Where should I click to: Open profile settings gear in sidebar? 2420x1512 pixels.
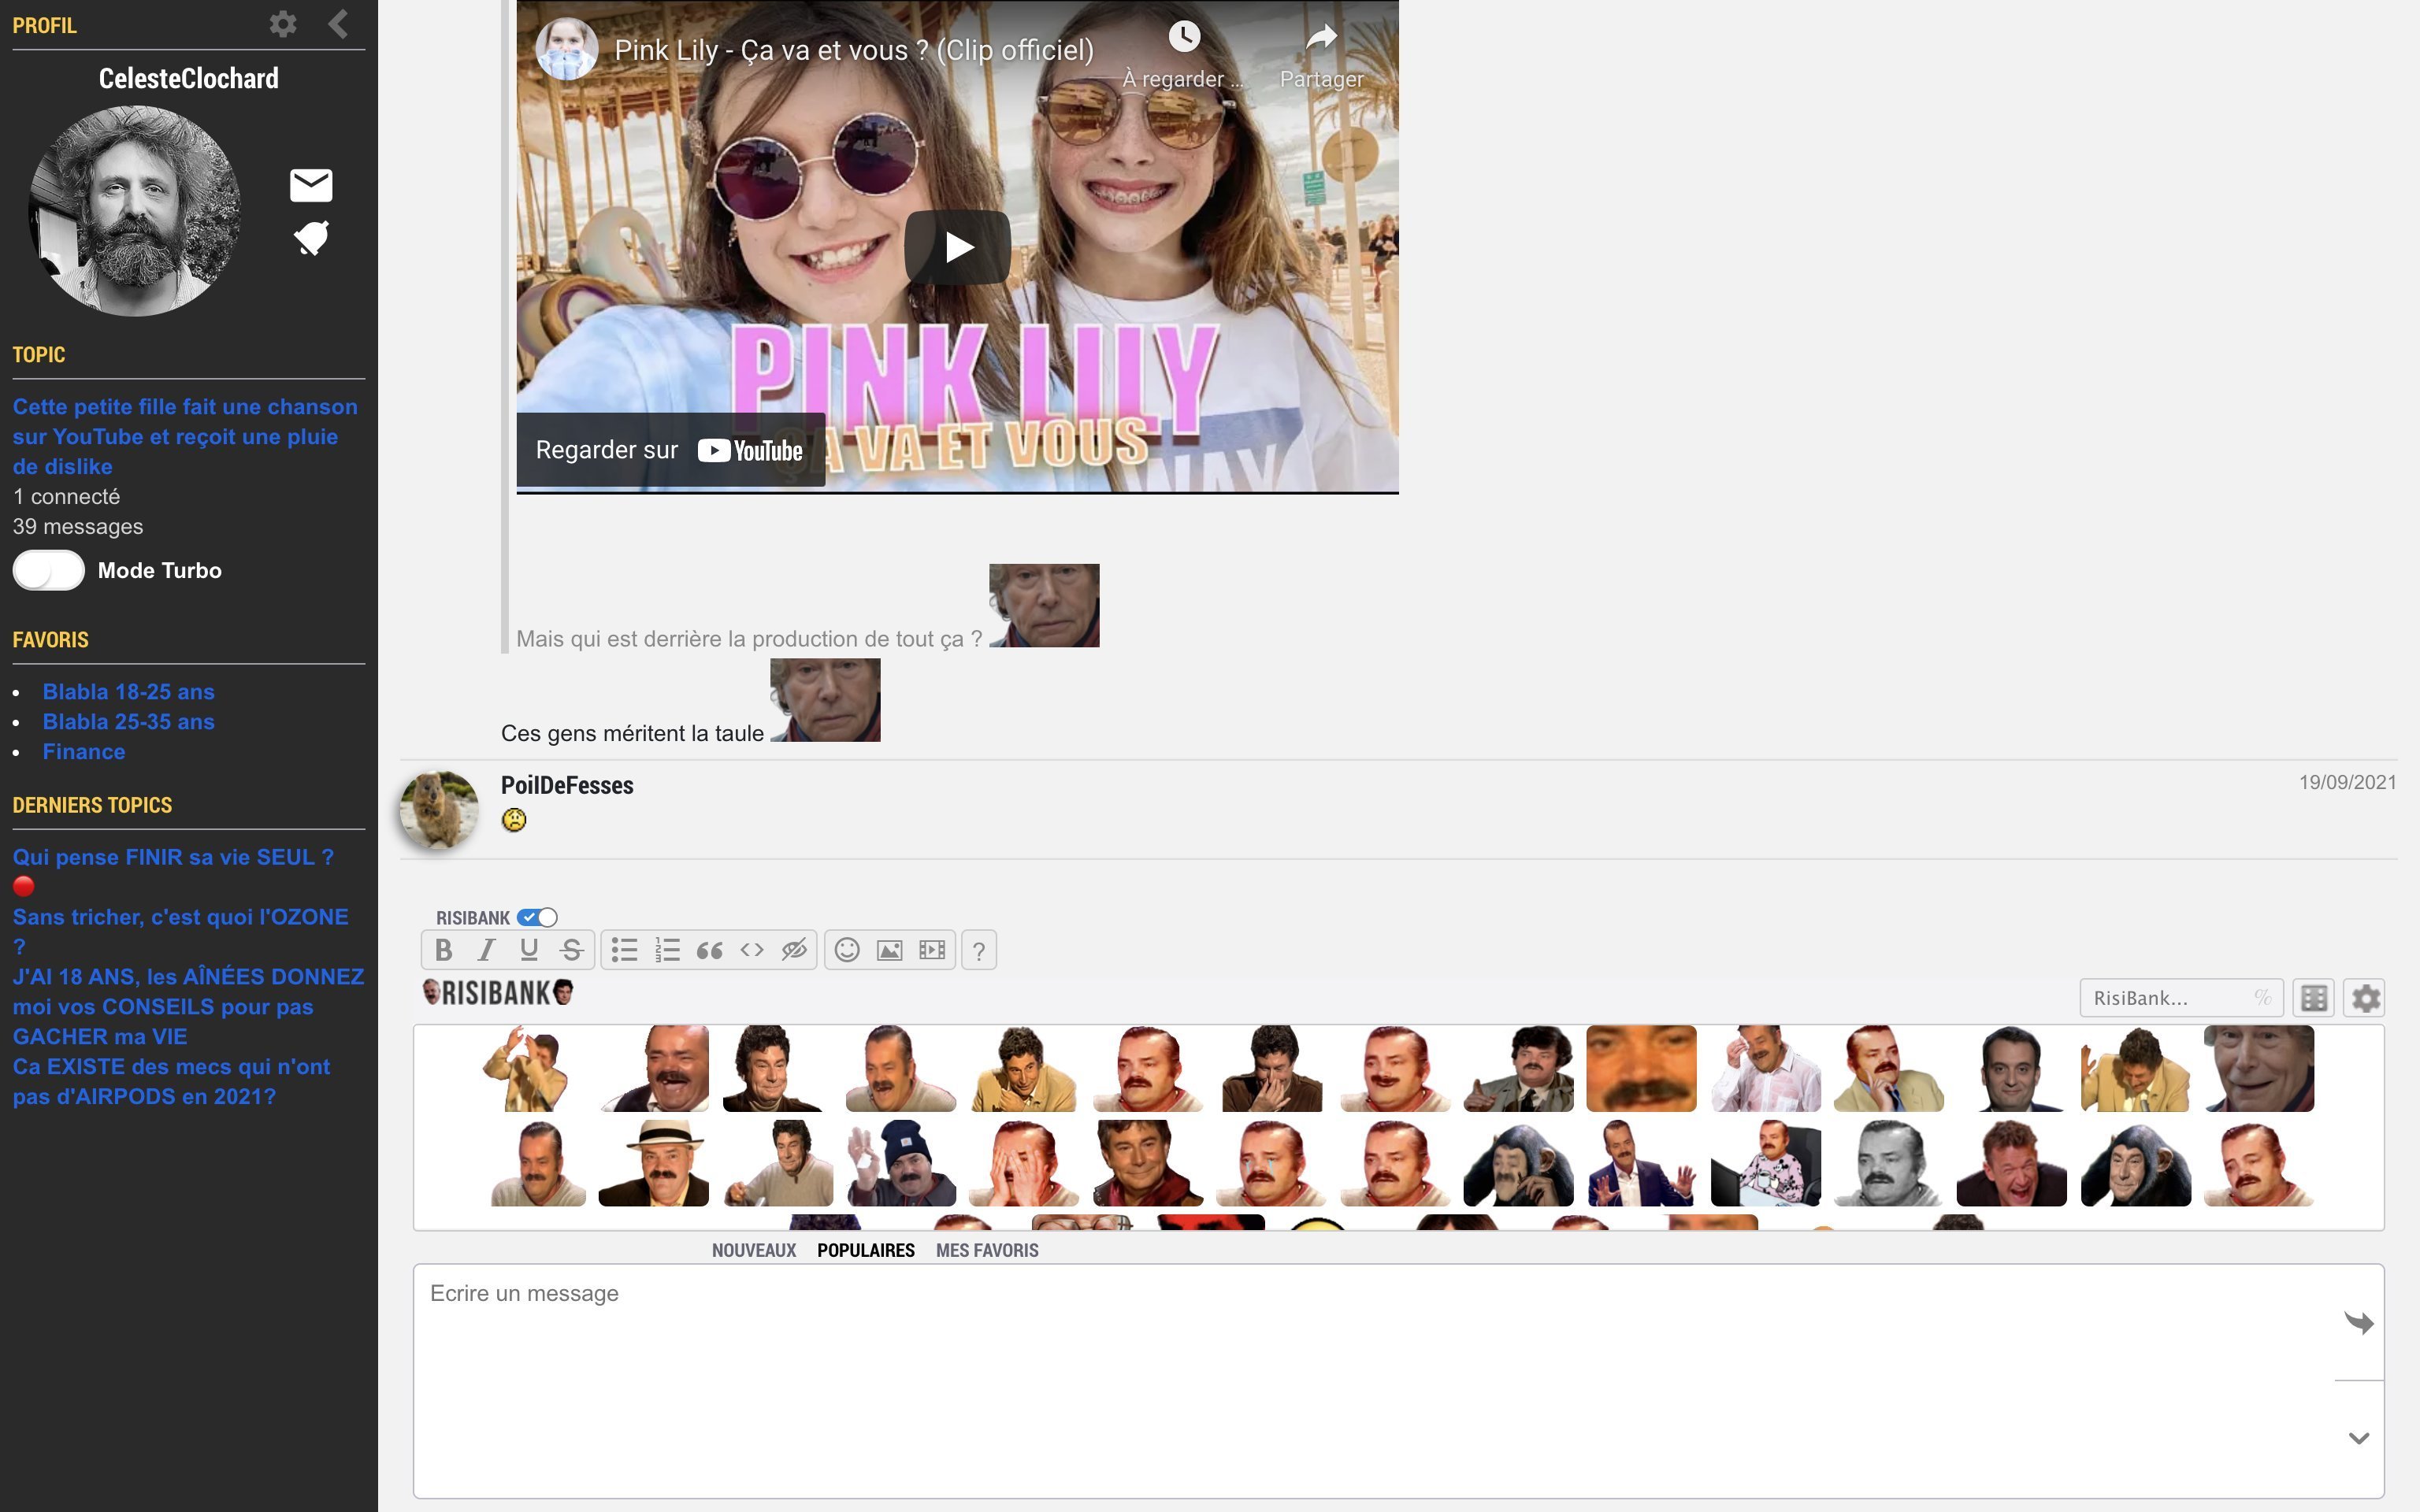(x=283, y=24)
